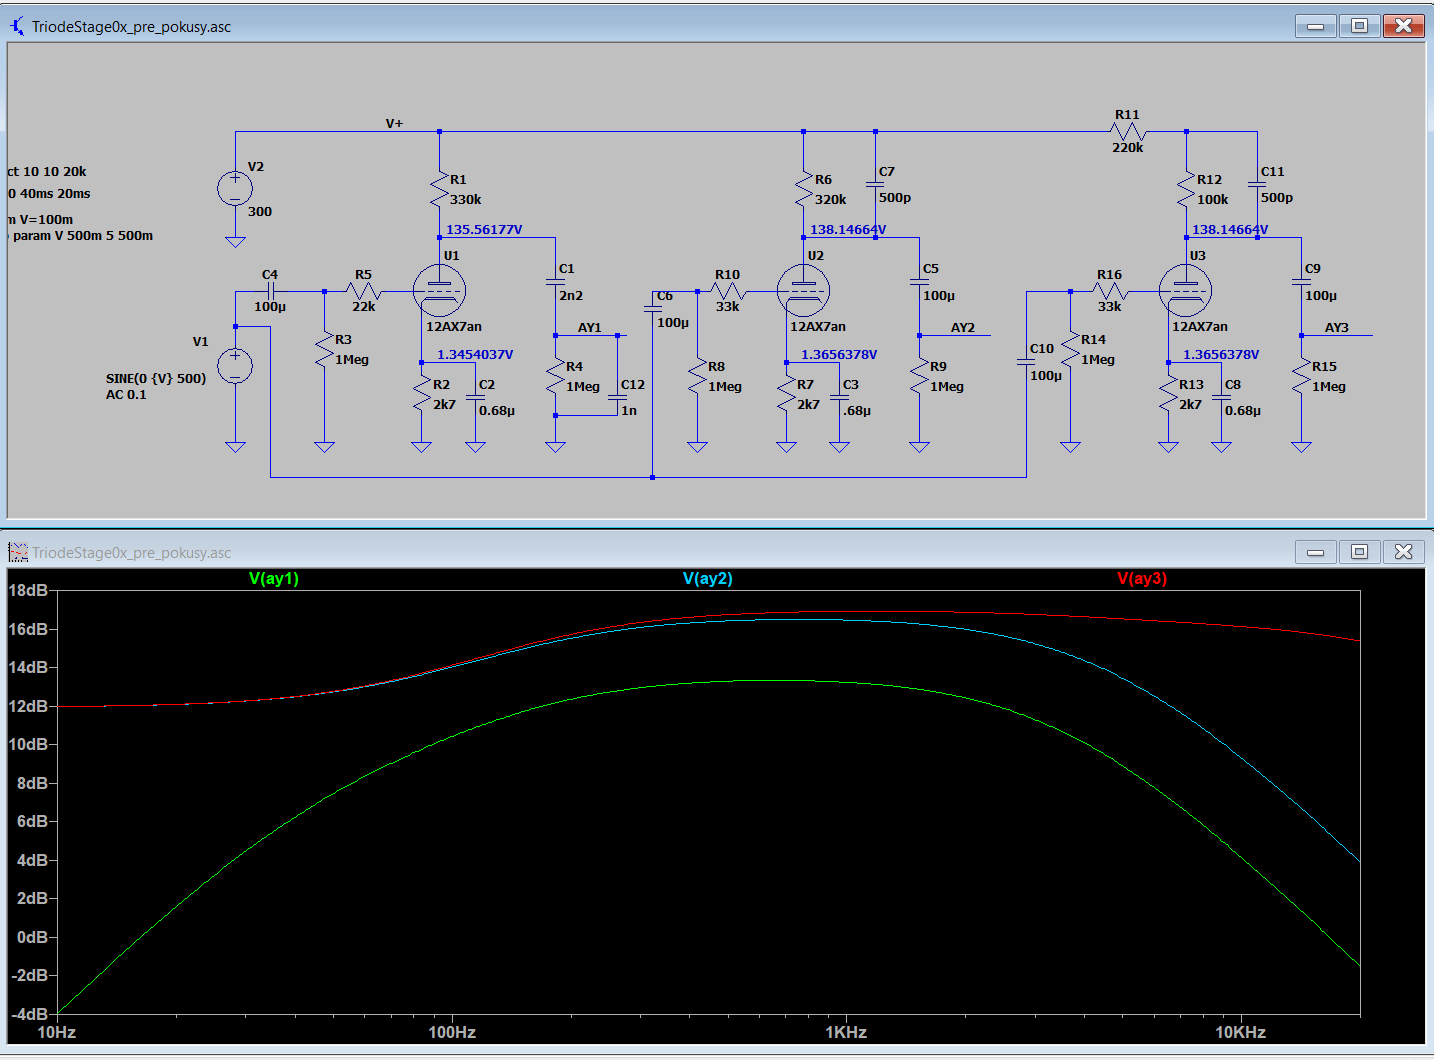Click the LTspice schematic window title icon

click(17, 26)
